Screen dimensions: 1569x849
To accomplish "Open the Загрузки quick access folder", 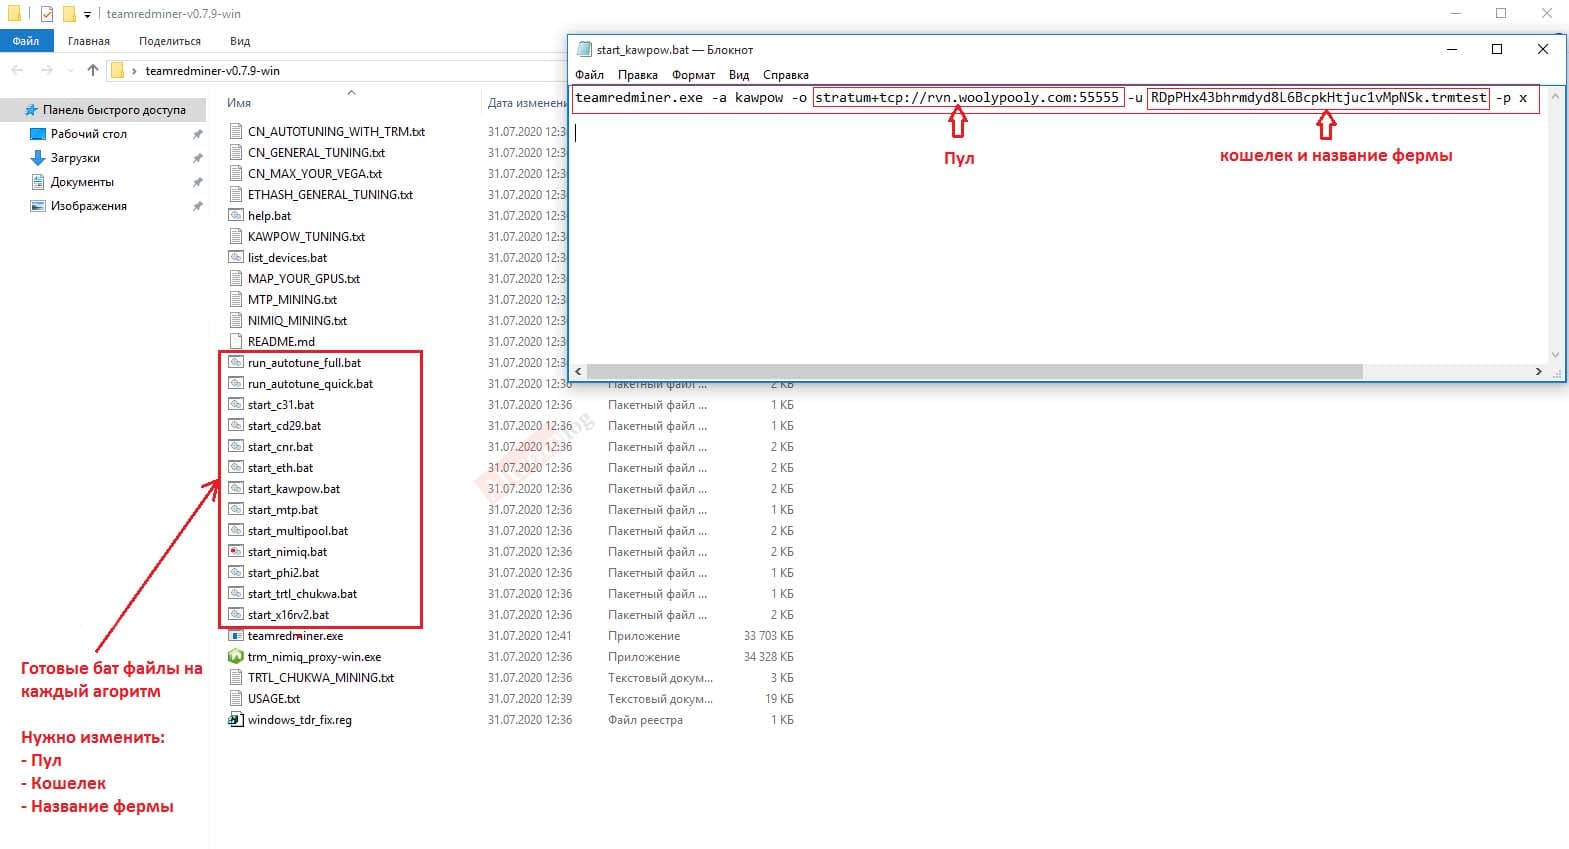I will 75,158.
